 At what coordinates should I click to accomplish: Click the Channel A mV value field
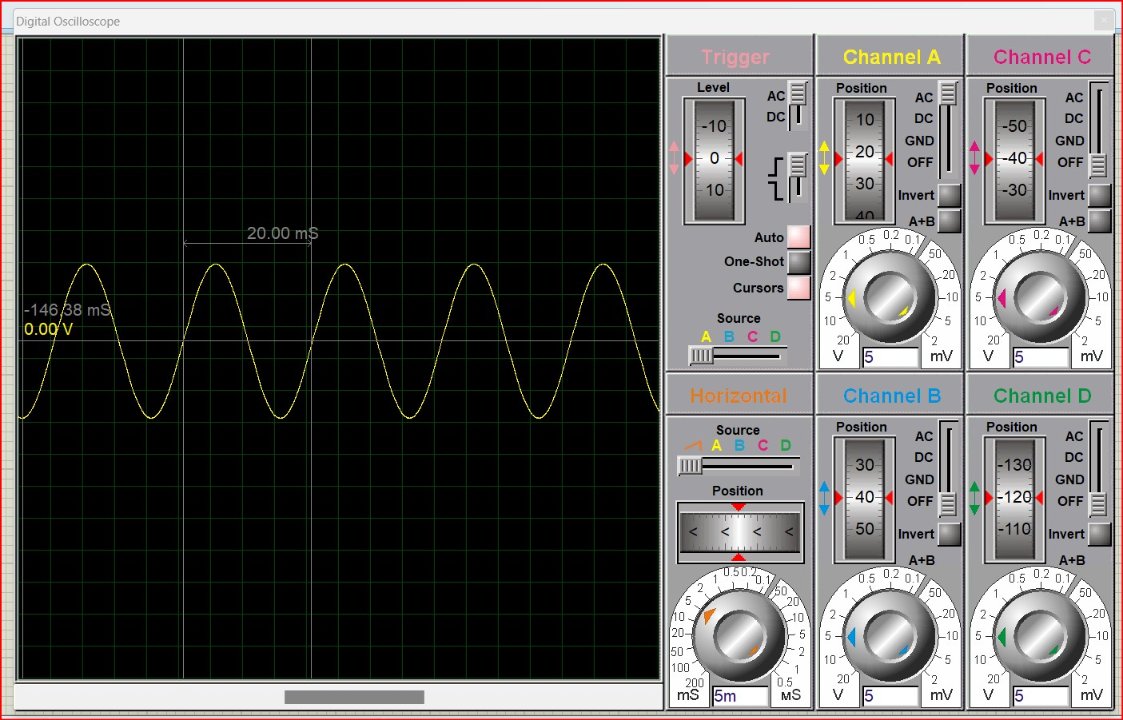(890, 357)
